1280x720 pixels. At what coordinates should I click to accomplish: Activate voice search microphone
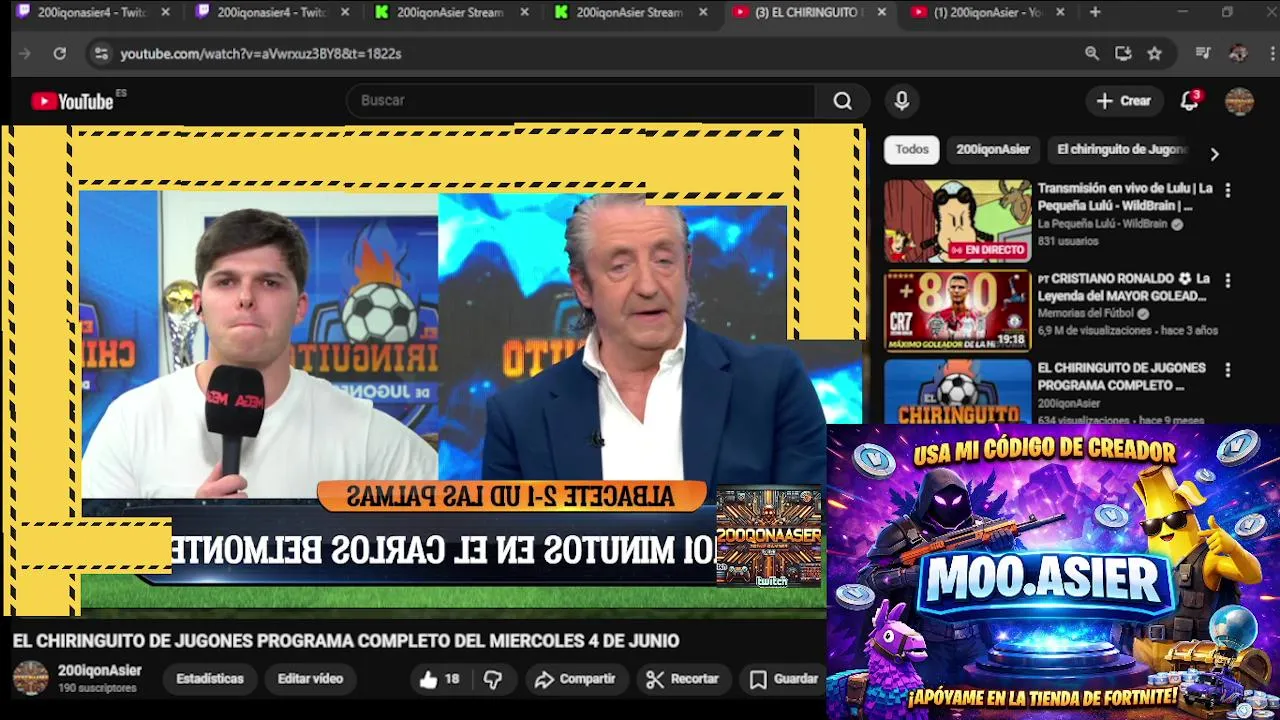[902, 101]
